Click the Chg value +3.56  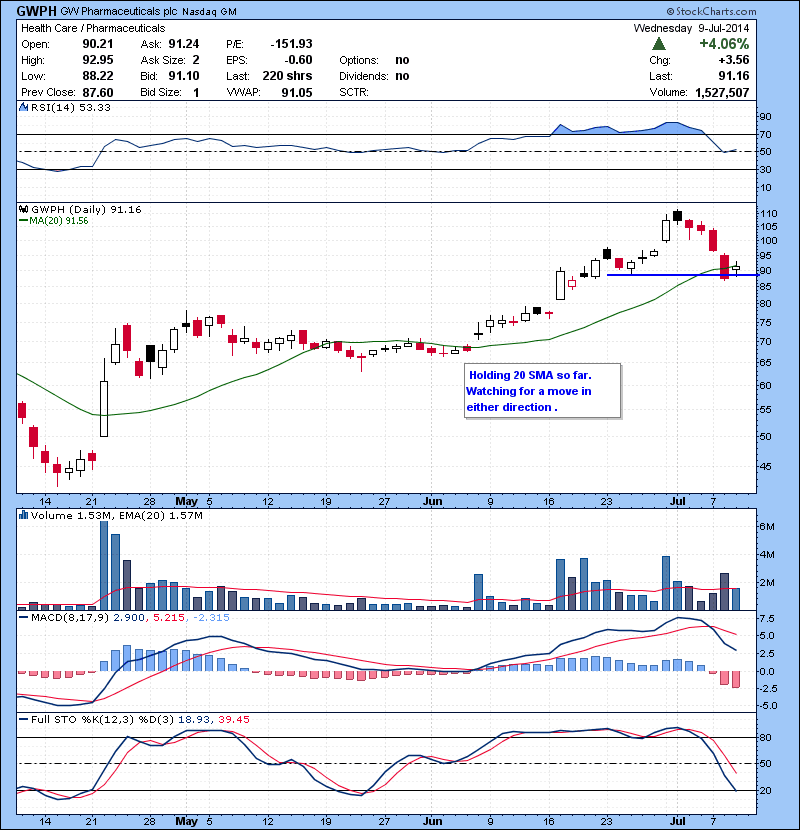734,60
